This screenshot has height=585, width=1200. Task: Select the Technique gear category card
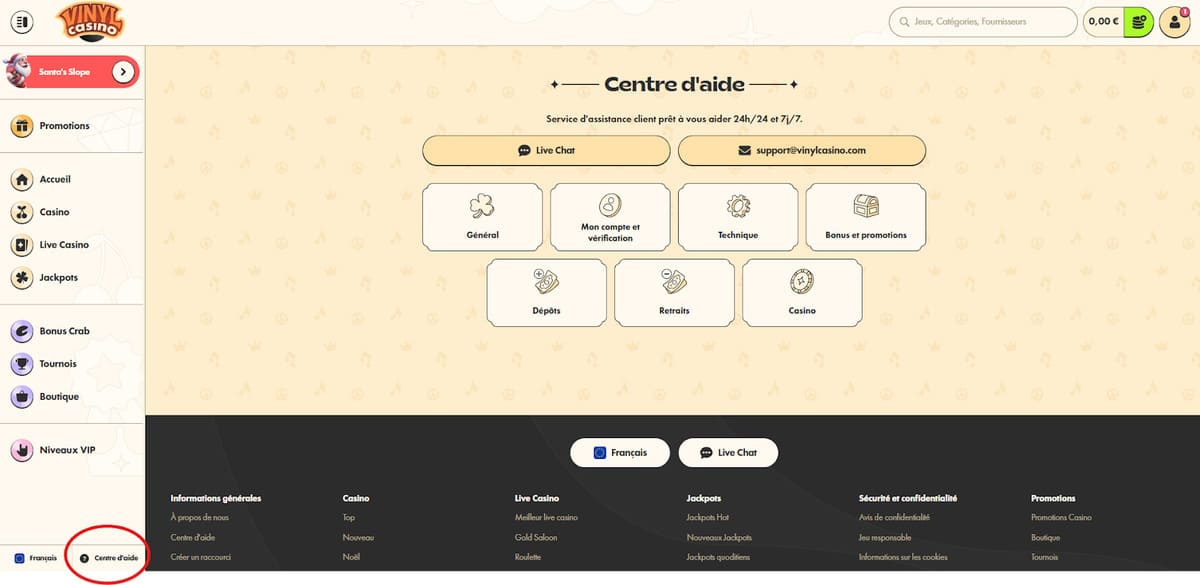[x=738, y=217]
